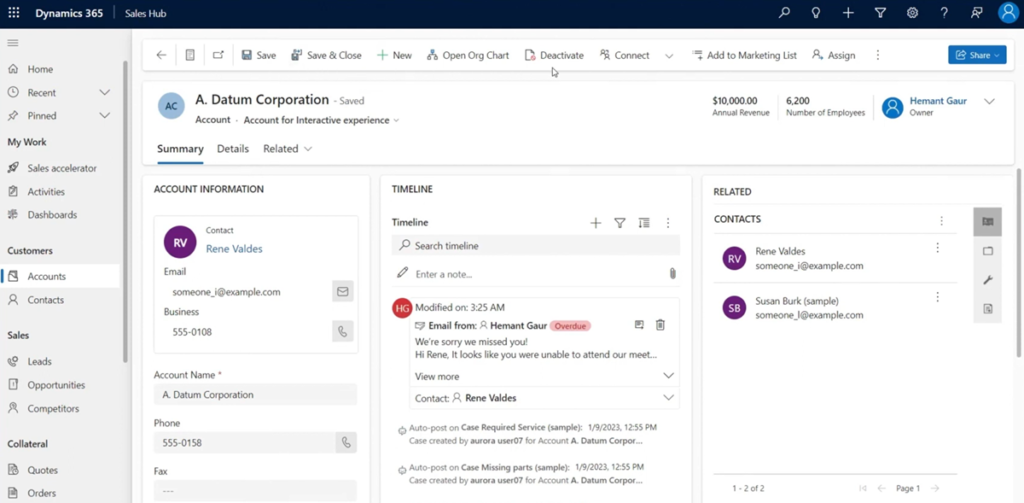Expand the Pinned section chevron
The height and width of the screenshot is (503, 1024).
tap(104, 116)
